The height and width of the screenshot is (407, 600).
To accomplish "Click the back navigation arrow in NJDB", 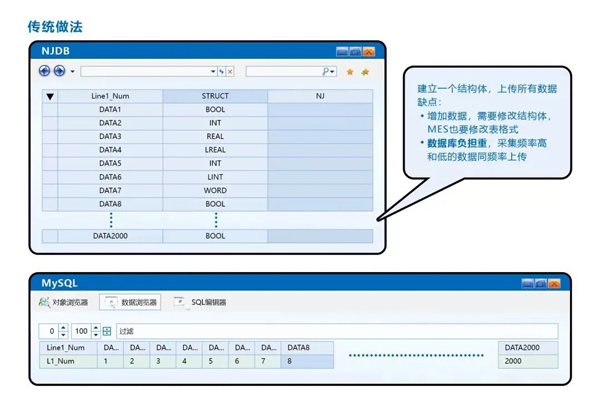I will click(x=44, y=71).
